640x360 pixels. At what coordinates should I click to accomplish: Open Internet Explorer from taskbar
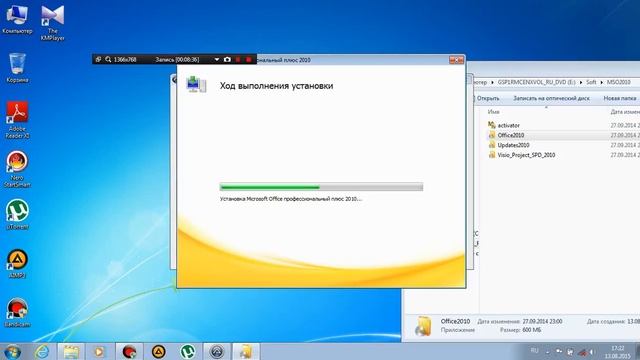click(x=42, y=352)
